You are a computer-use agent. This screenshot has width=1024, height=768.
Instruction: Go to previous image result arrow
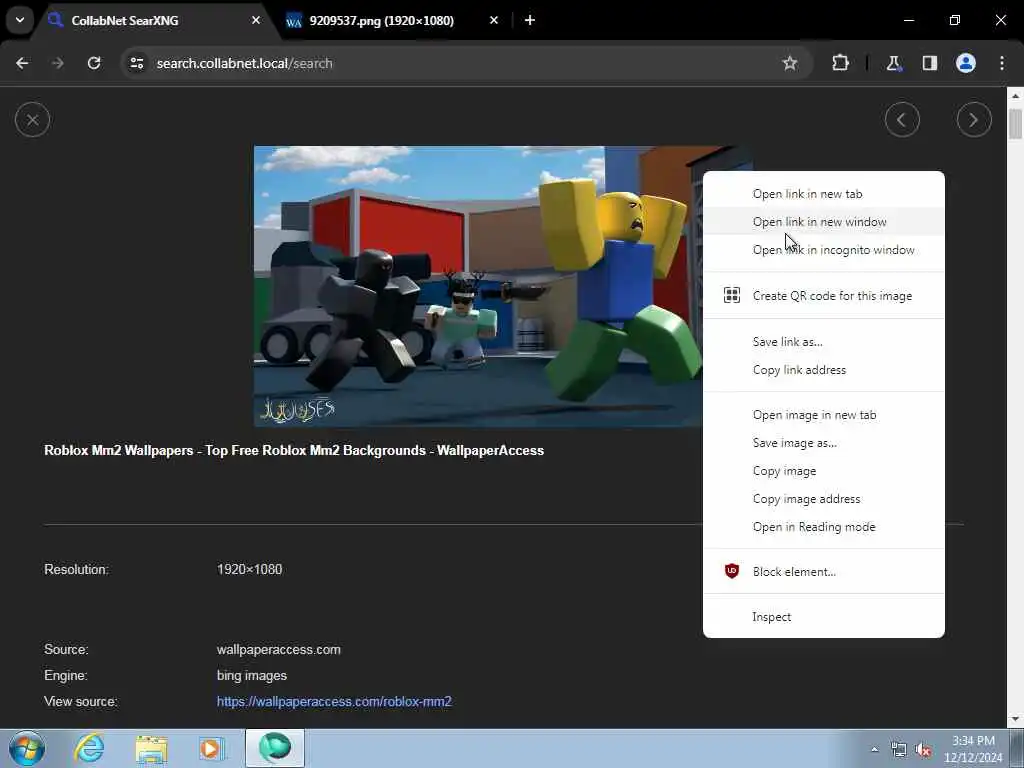[x=902, y=120]
